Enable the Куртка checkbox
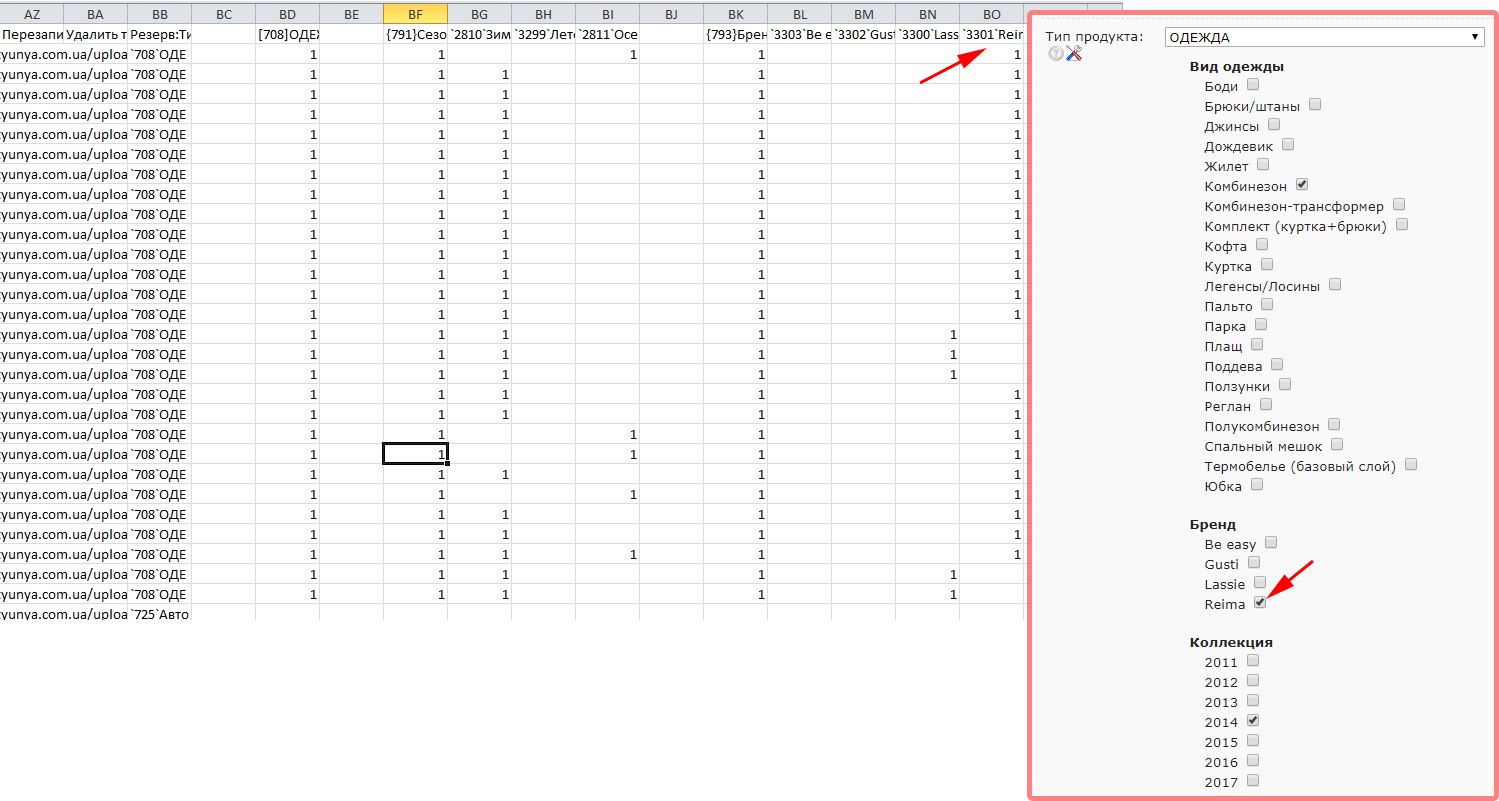 click(1267, 265)
